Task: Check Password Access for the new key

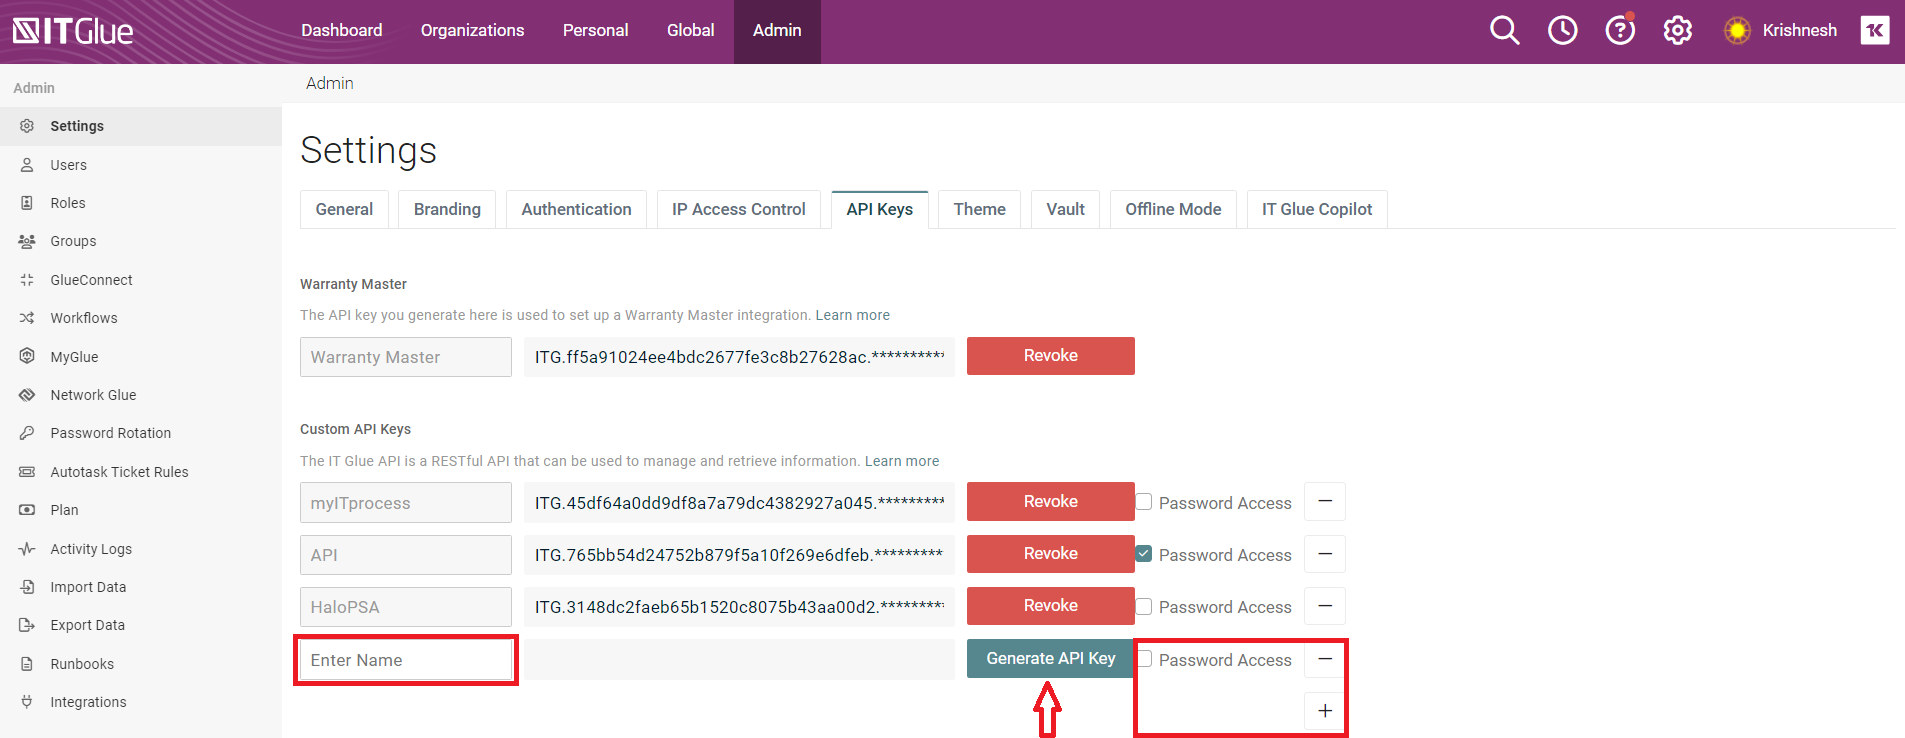Action: coord(1144,659)
